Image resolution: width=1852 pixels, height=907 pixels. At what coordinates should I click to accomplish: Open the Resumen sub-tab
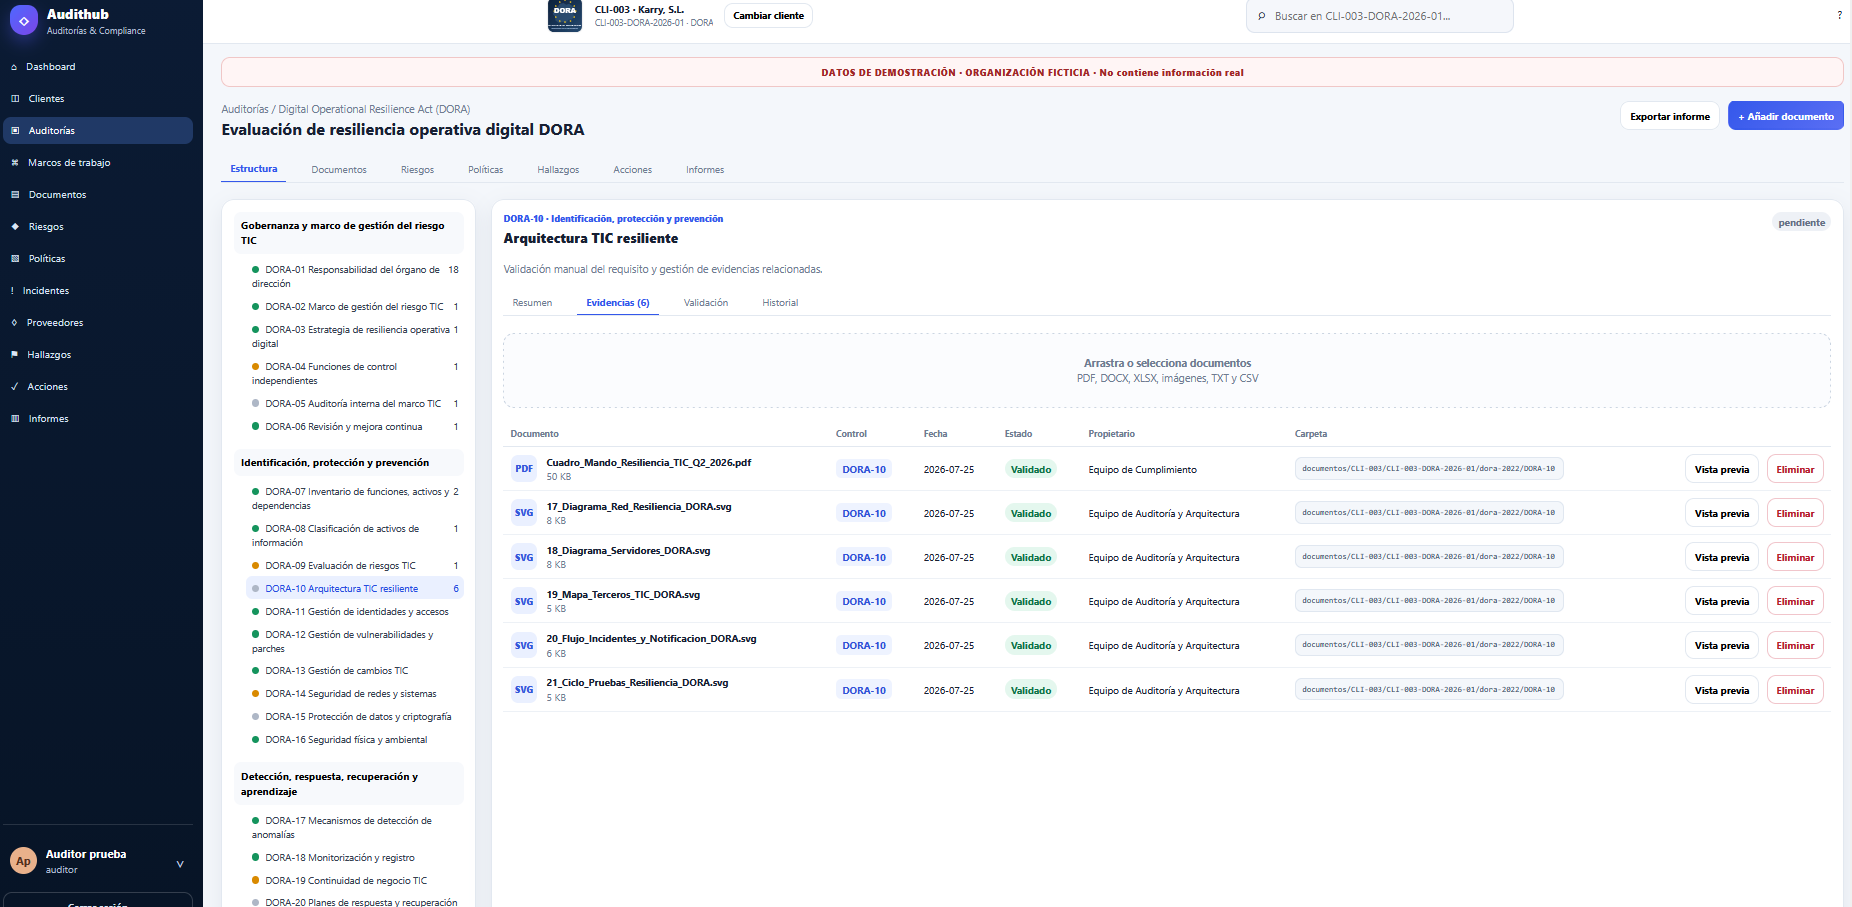[532, 303]
